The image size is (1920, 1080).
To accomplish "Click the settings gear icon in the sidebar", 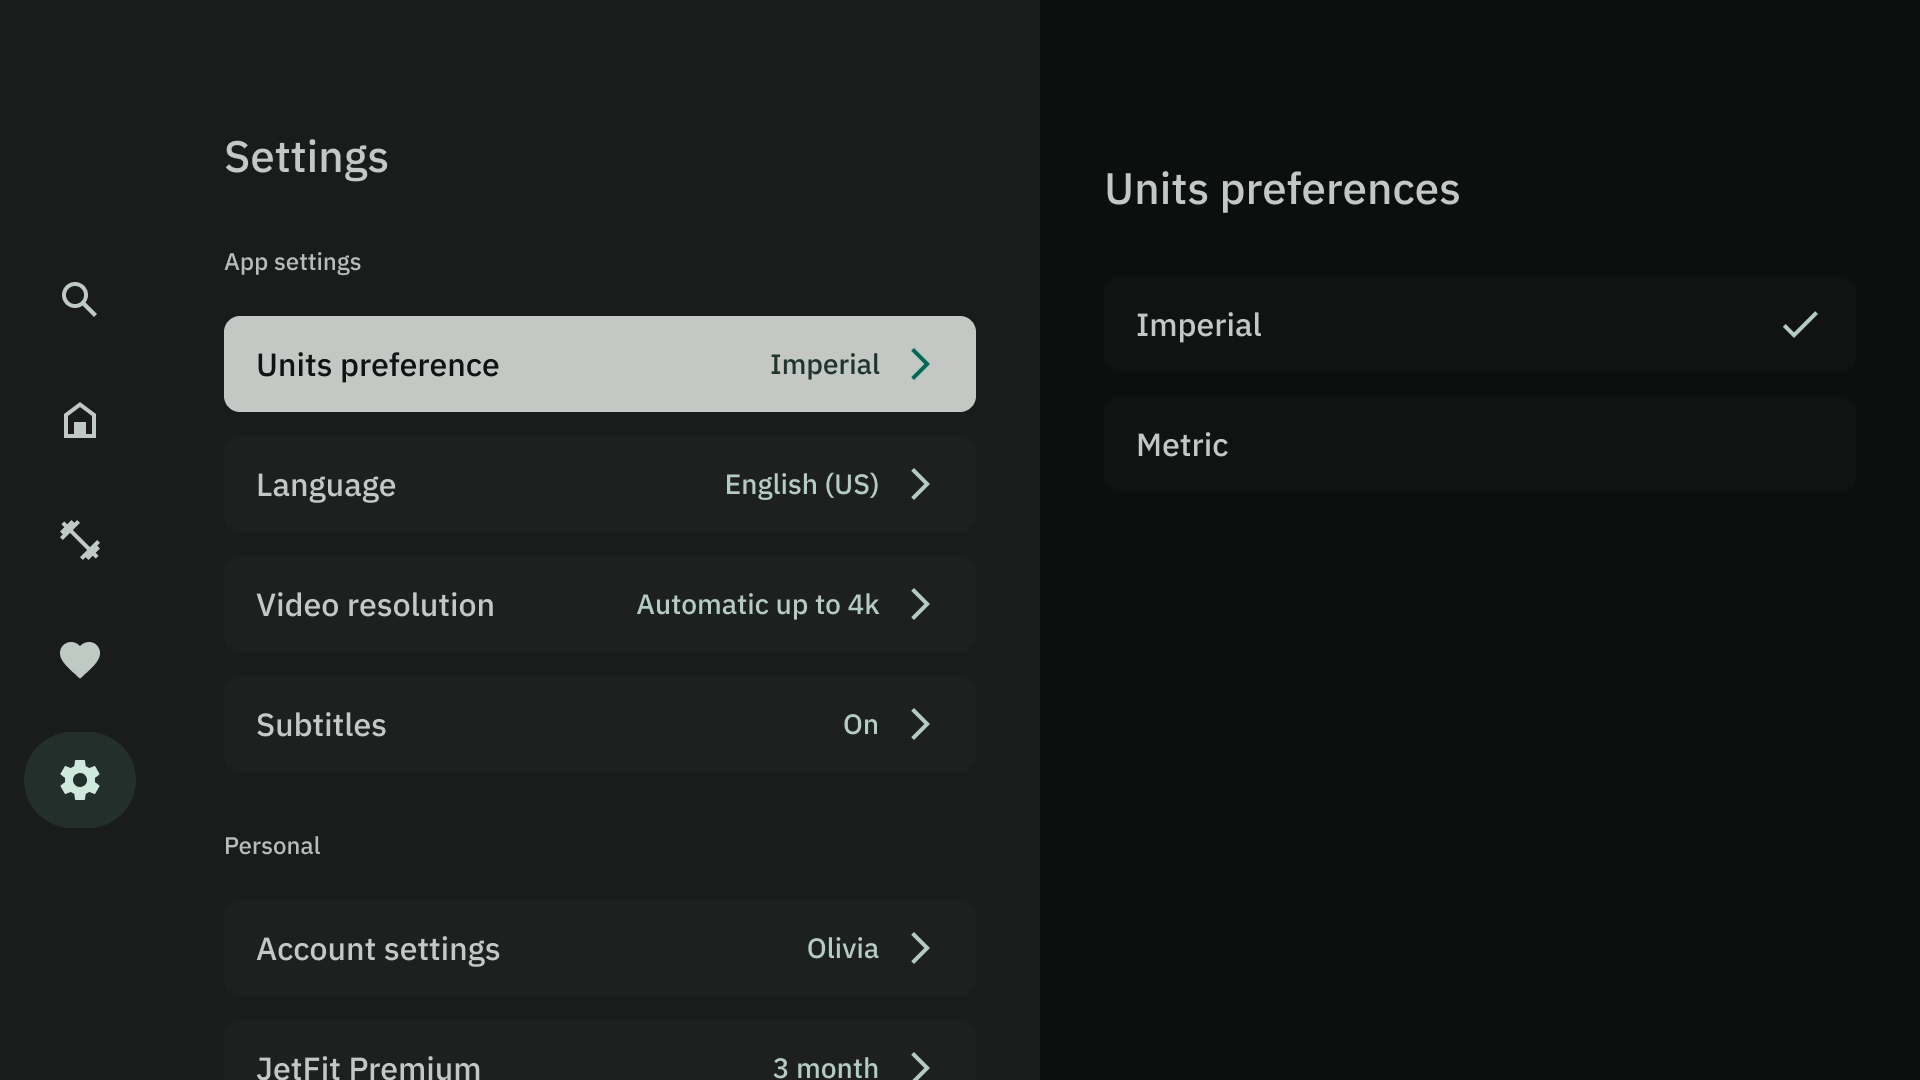I will click(79, 779).
